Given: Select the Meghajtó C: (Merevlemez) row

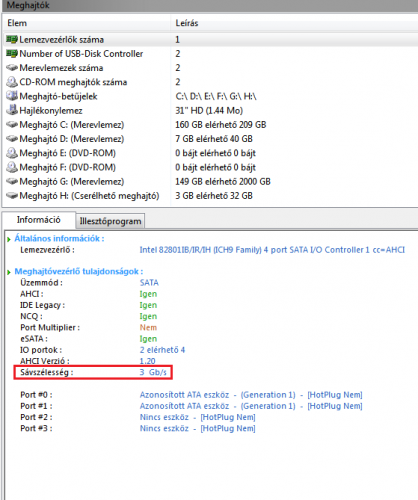Looking at the screenshot, I should point(210,125).
